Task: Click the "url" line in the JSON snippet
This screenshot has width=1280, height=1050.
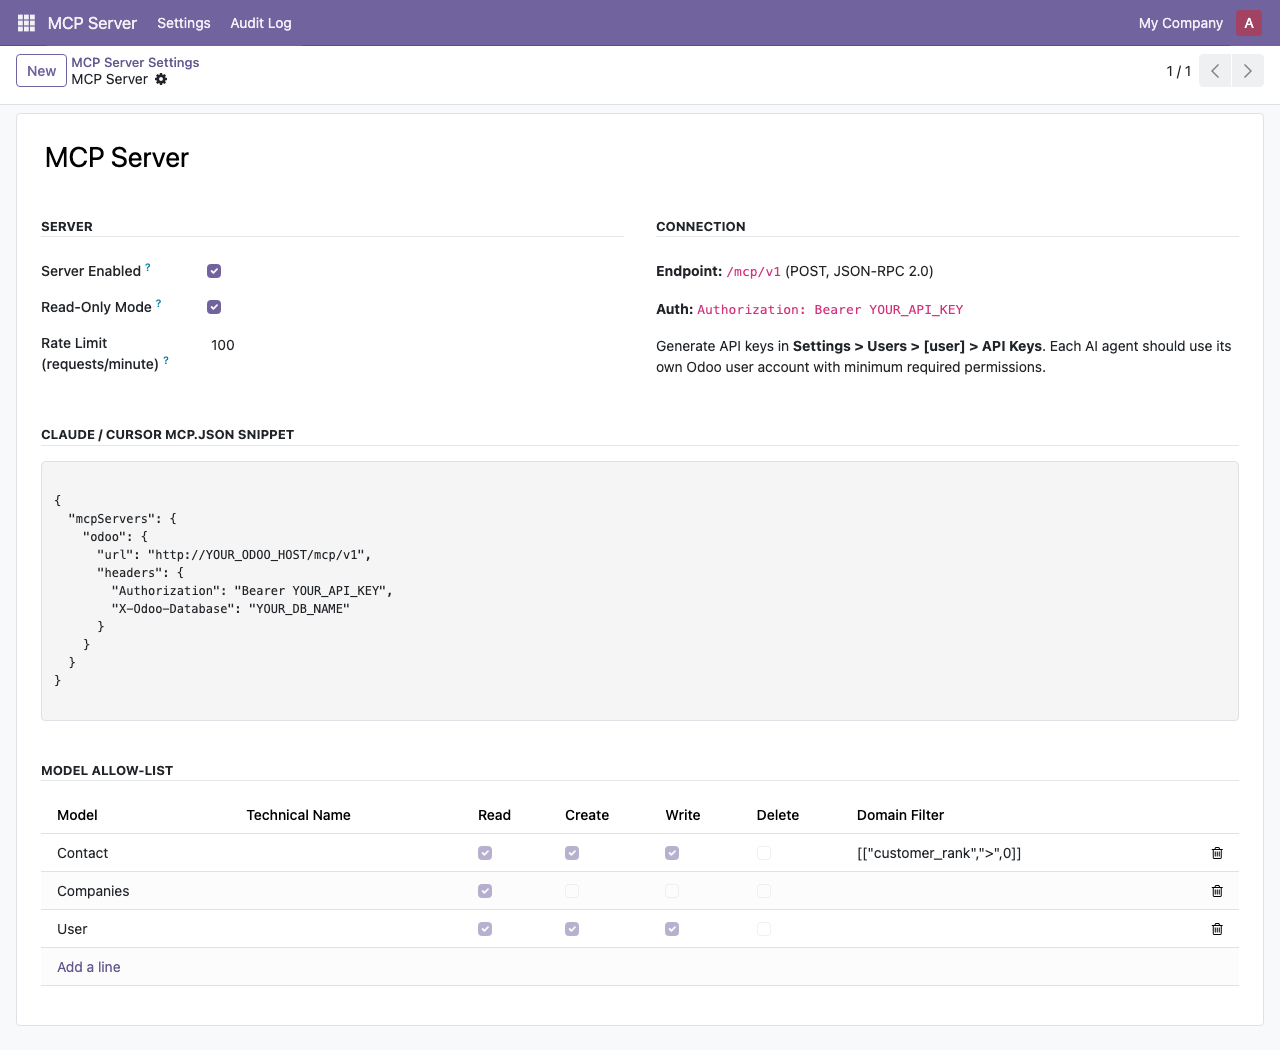Action: point(234,555)
